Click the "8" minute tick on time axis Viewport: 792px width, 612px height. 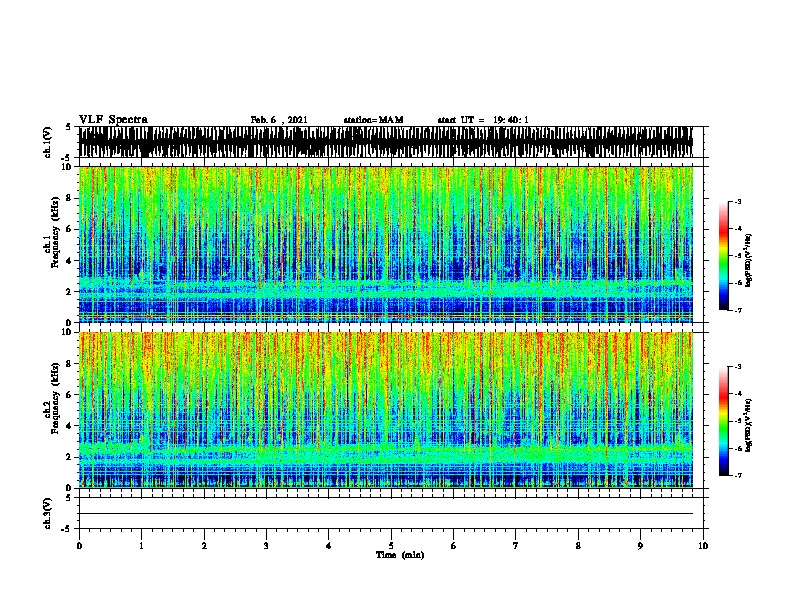[x=578, y=546]
